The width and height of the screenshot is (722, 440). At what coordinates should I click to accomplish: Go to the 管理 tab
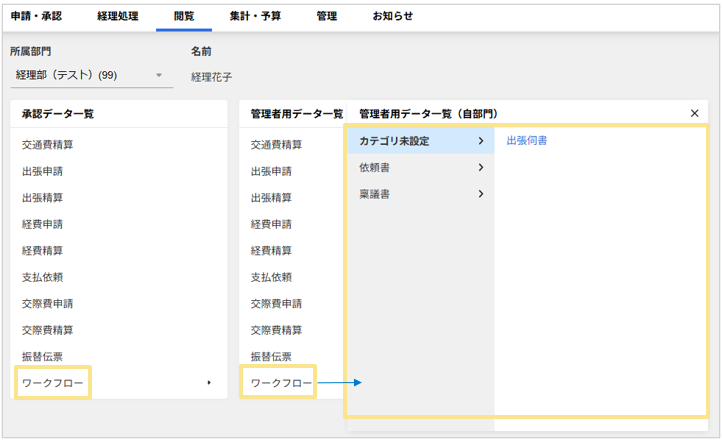click(327, 16)
